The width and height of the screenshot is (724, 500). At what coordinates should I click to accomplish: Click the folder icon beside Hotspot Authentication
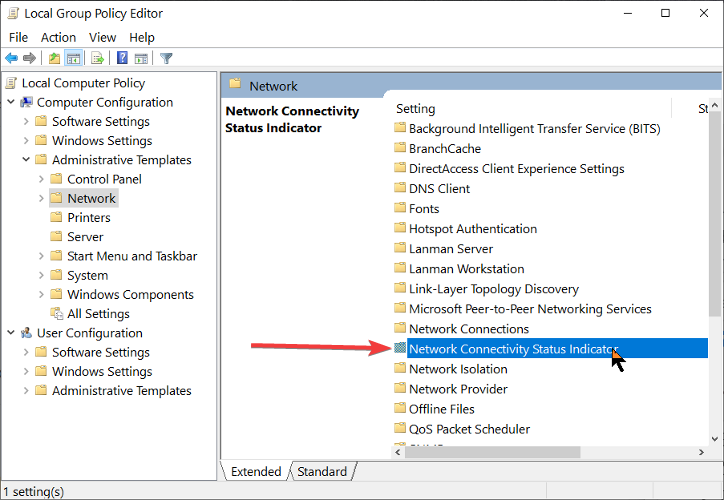[x=400, y=228]
